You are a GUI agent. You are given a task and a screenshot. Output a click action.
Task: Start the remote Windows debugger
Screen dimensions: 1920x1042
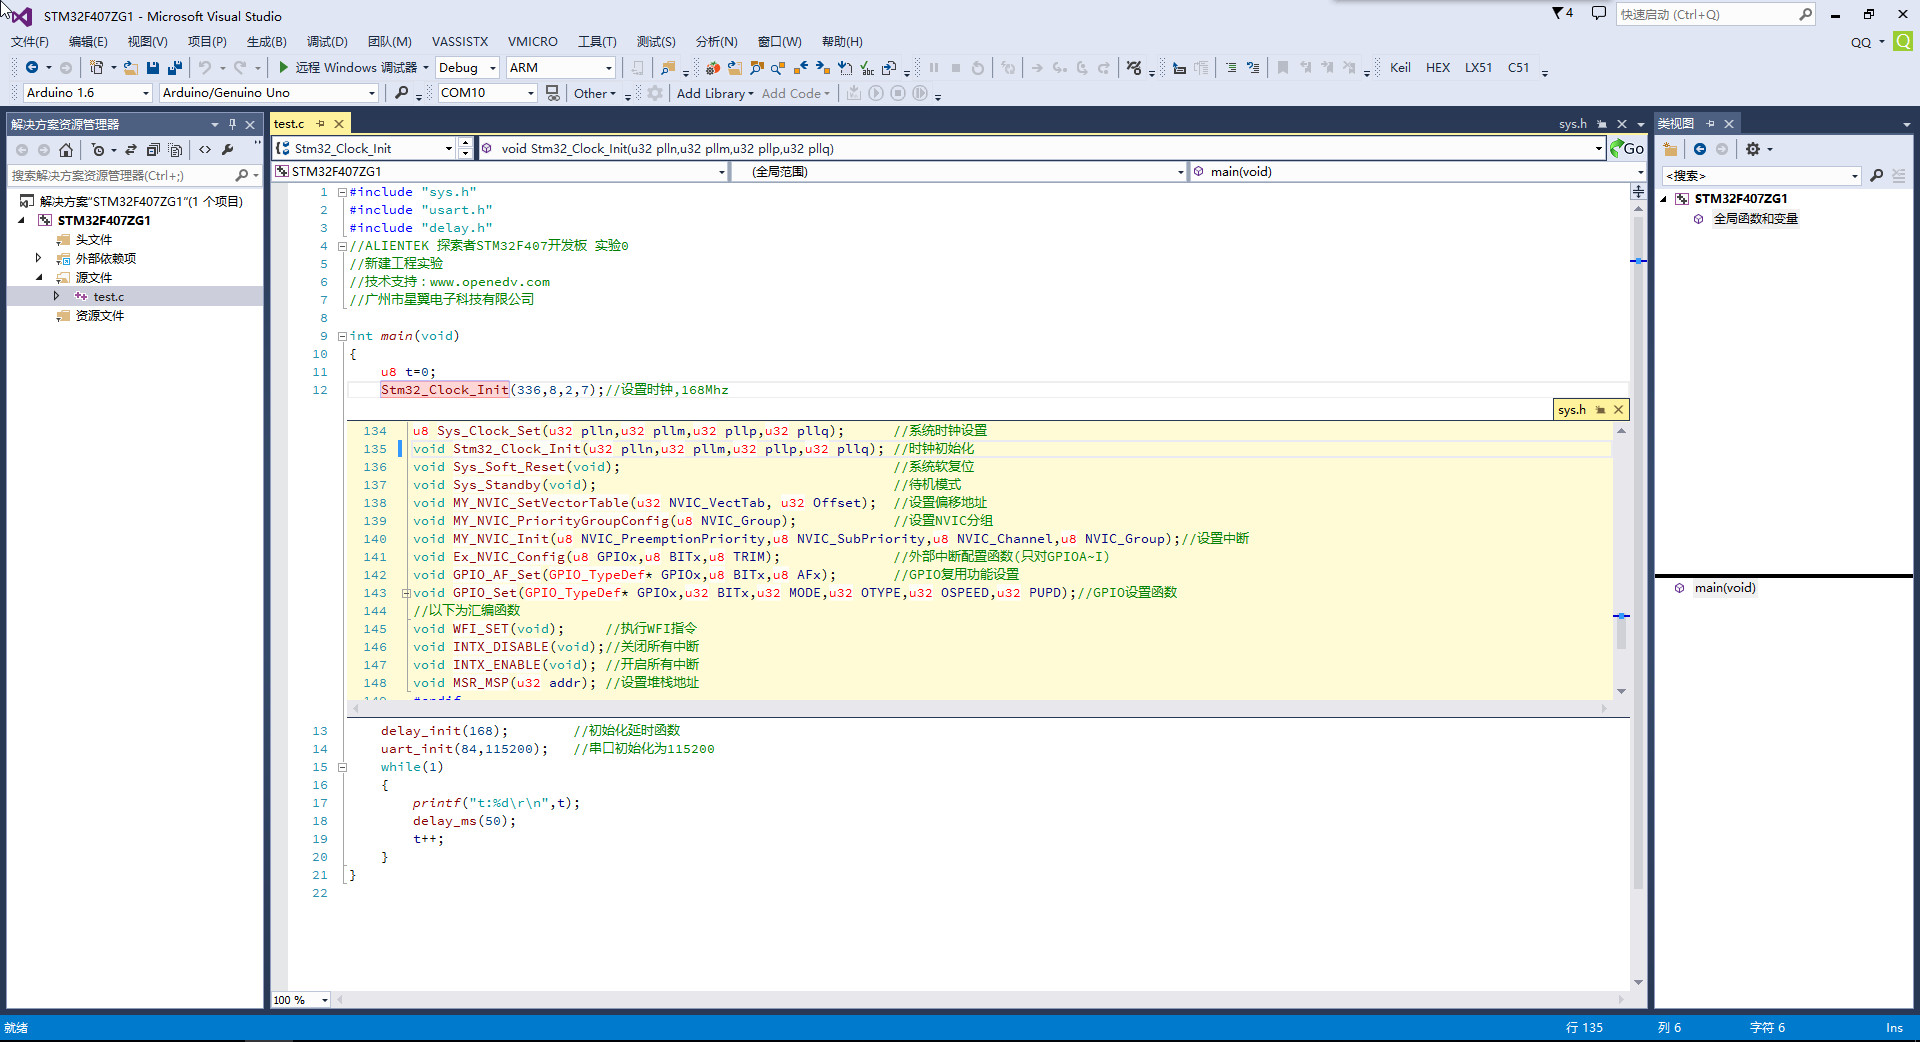point(348,68)
